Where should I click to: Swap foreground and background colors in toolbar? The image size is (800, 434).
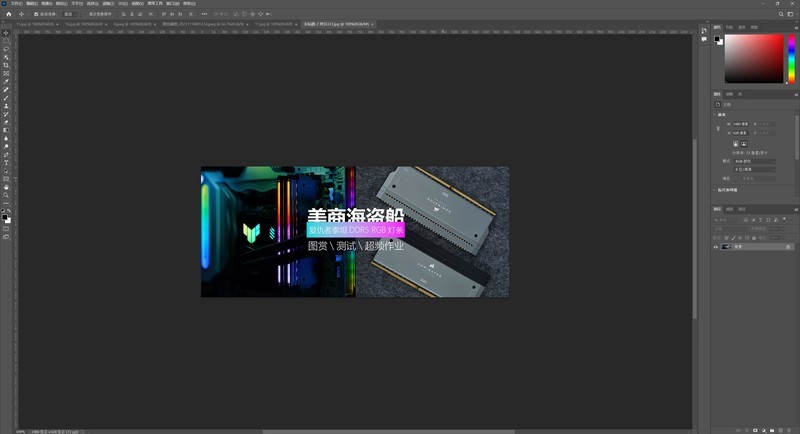point(9,211)
